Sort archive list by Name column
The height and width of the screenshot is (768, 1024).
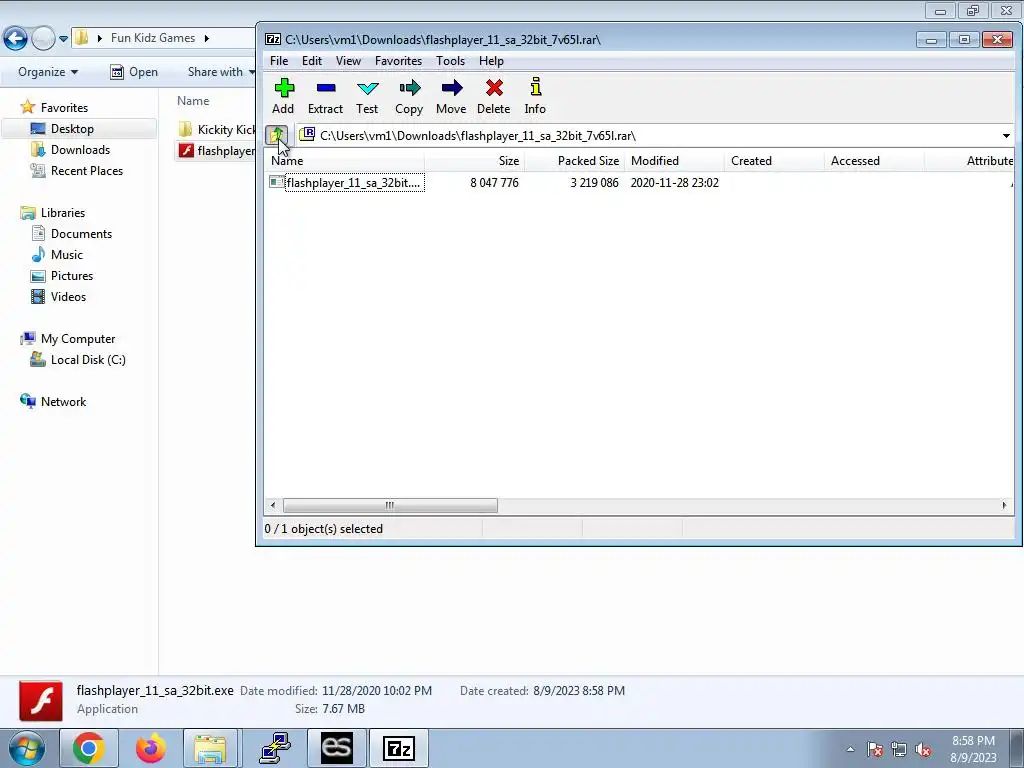coord(345,161)
